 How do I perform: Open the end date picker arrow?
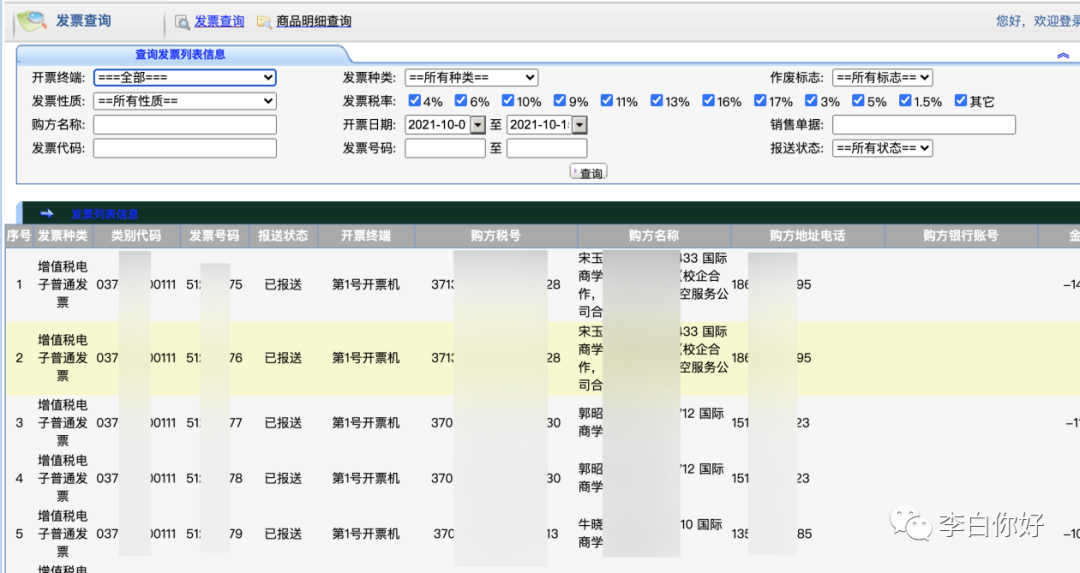tap(580, 125)
